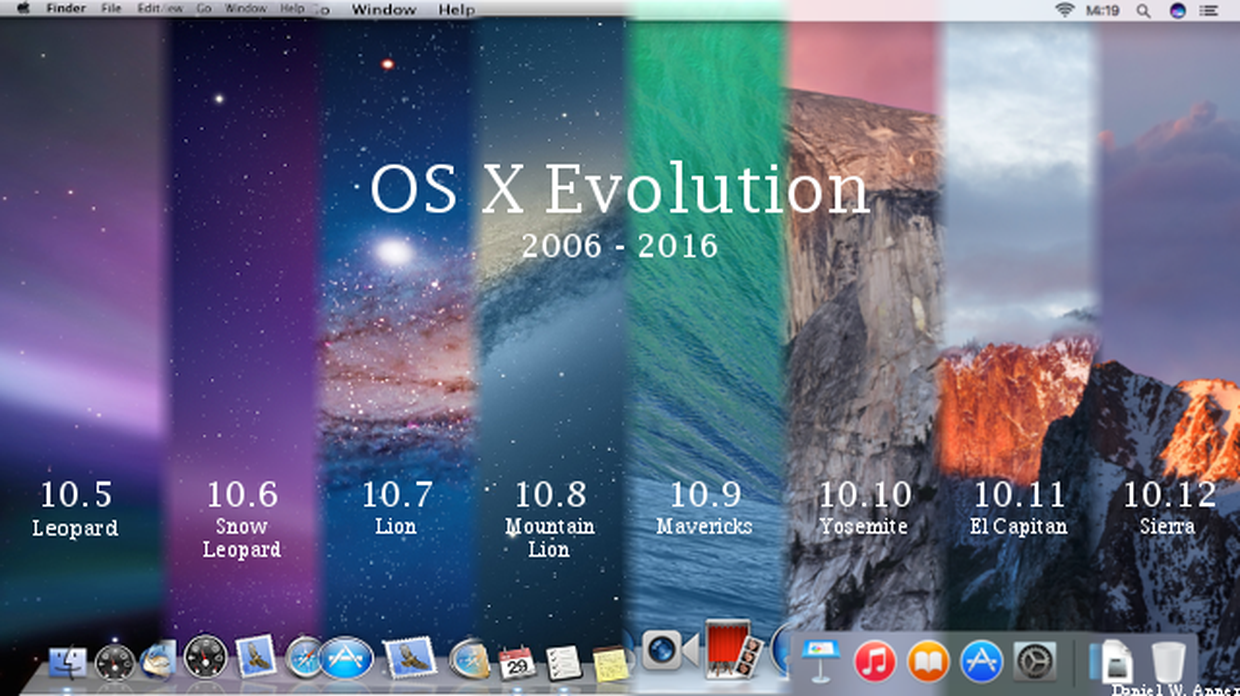Open the large bold Window menu
This screenshot has height=696, width=1240.
point(385,9)
